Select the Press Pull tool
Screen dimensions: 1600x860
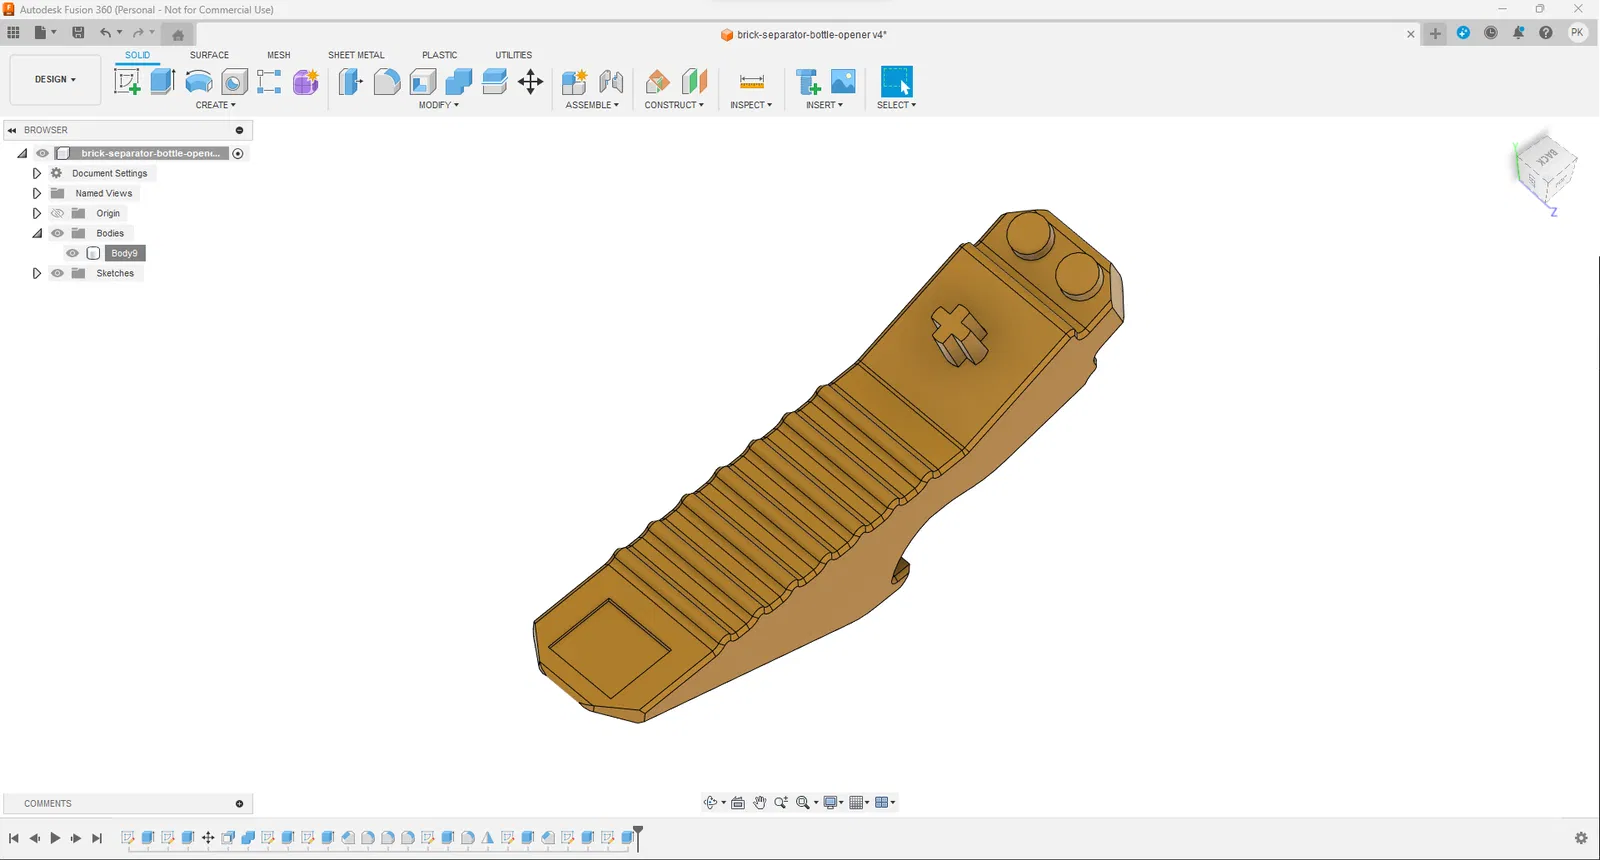pos(350,82)
